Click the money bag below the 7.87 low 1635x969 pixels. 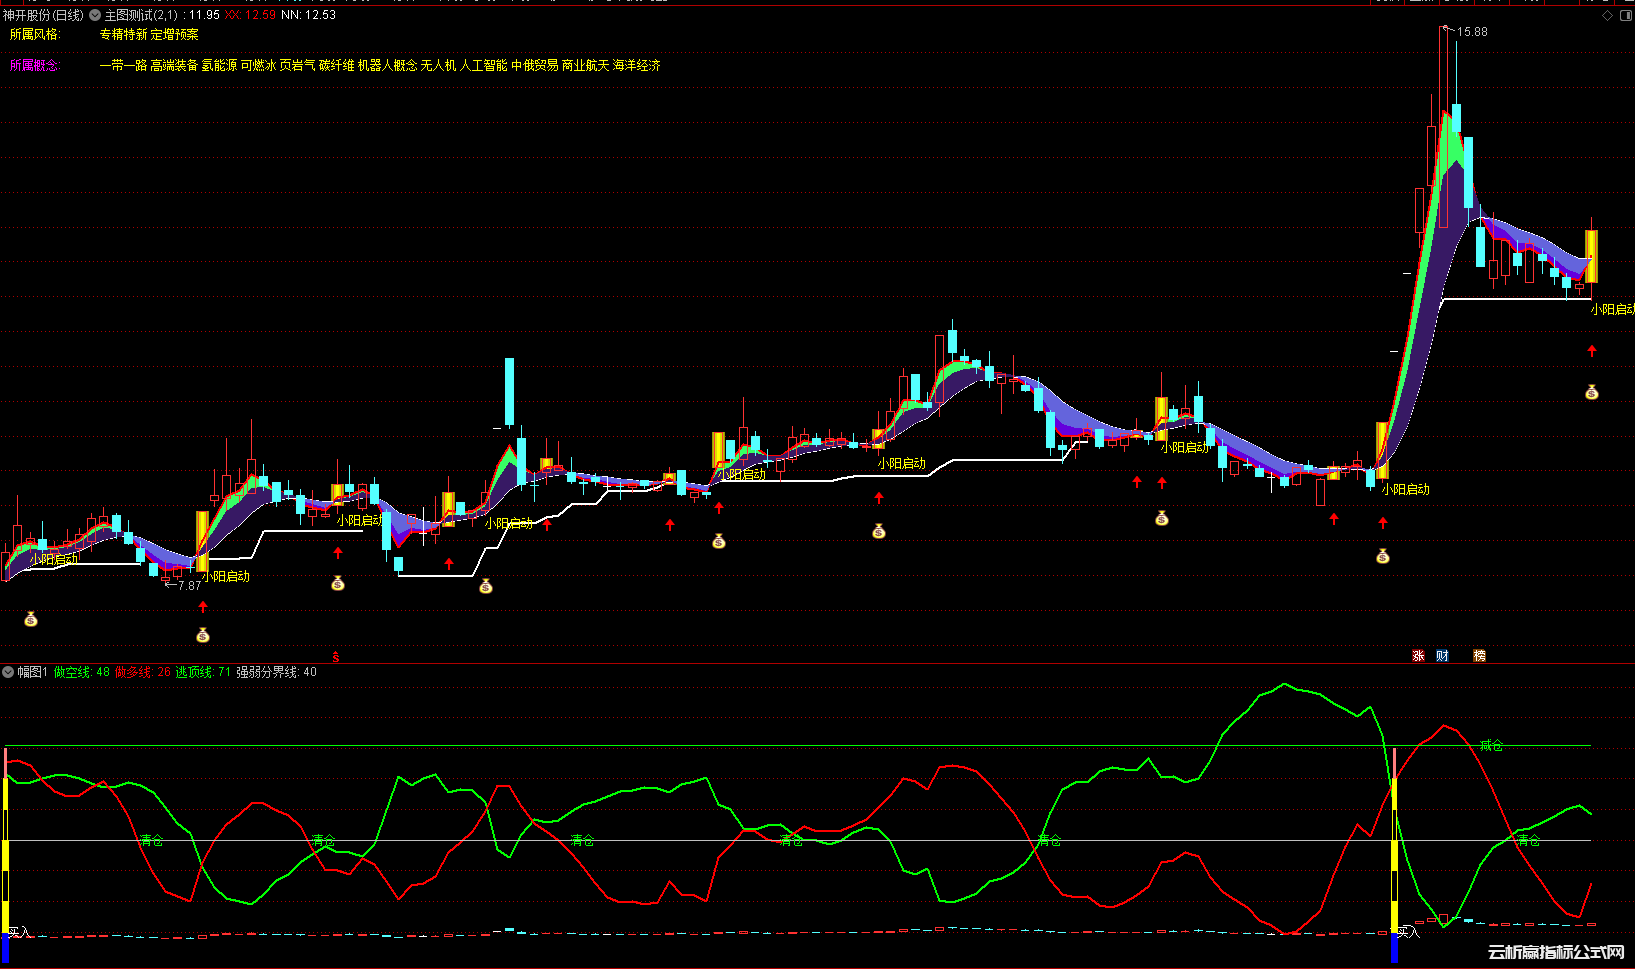click(x=203, y=635)
